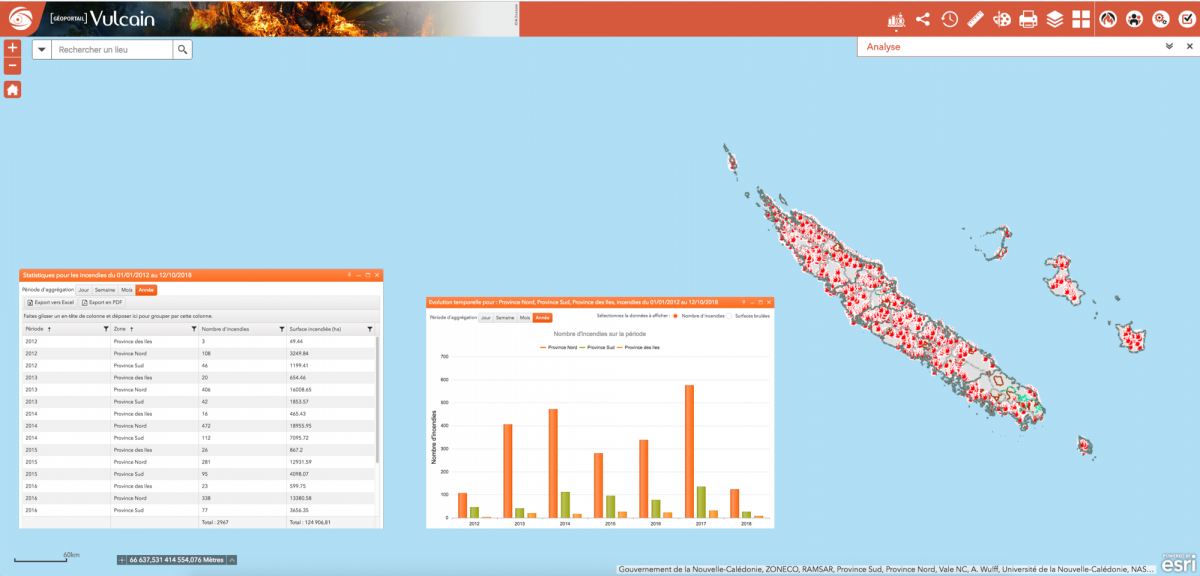The height and width of the screenshot is (576, 1200).
Task: Open the layers list icon
Action: tap(1055, 19)
